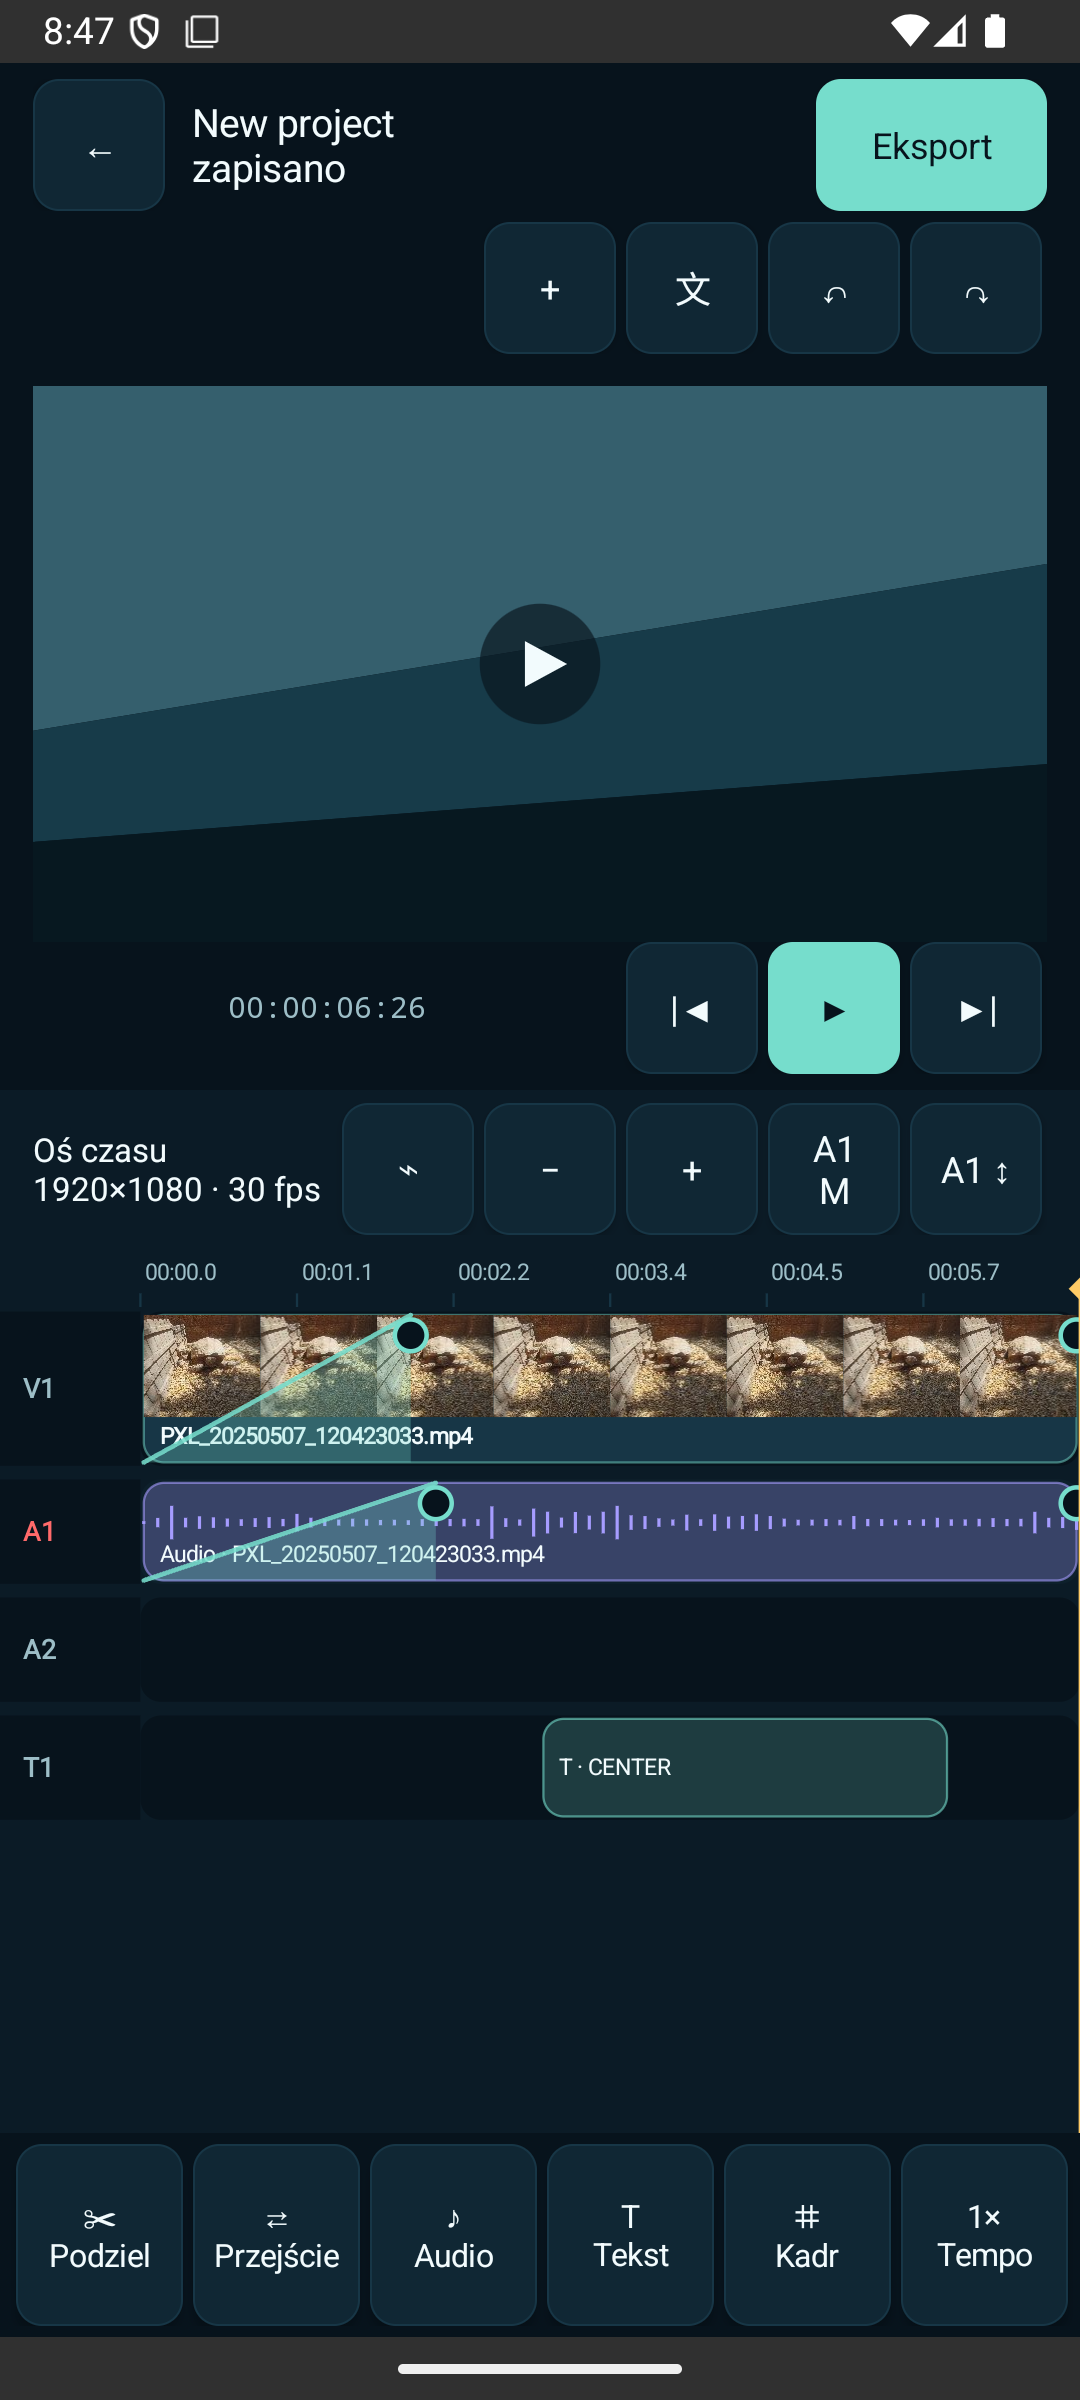The image size is (1080, 2400).
Task: Click the fade-in handle on the A1 audio clip
Action: (435, 1503)
